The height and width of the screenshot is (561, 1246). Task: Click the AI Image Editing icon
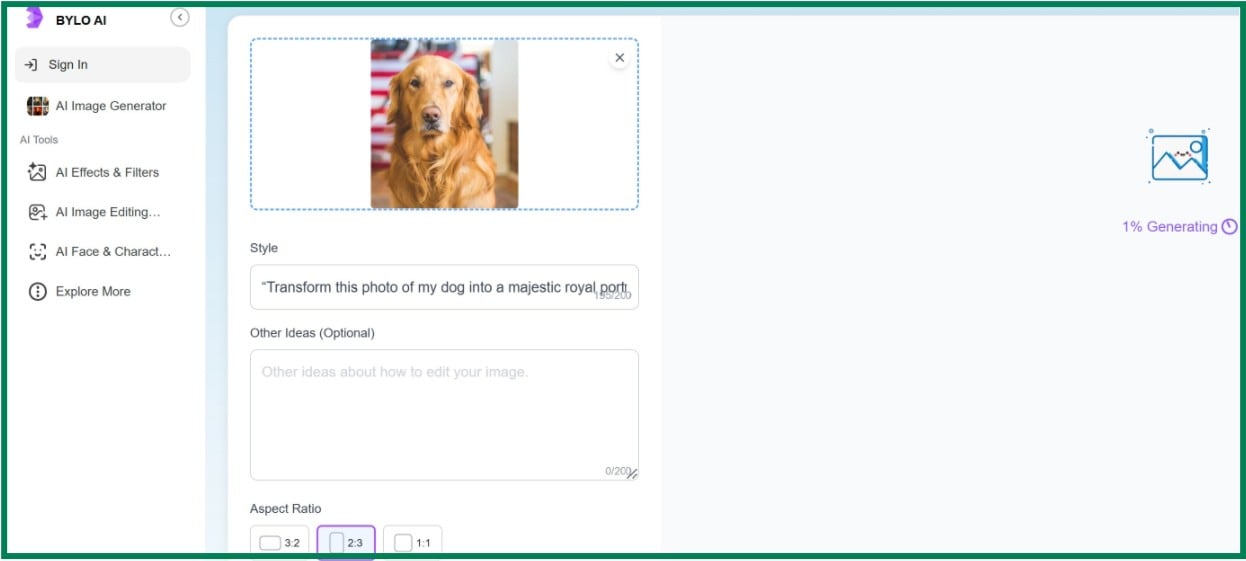[x=38, y=212]
